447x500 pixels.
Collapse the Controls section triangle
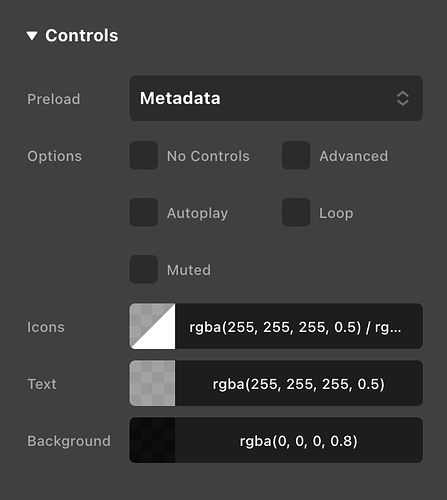click(x=32, y=36)
